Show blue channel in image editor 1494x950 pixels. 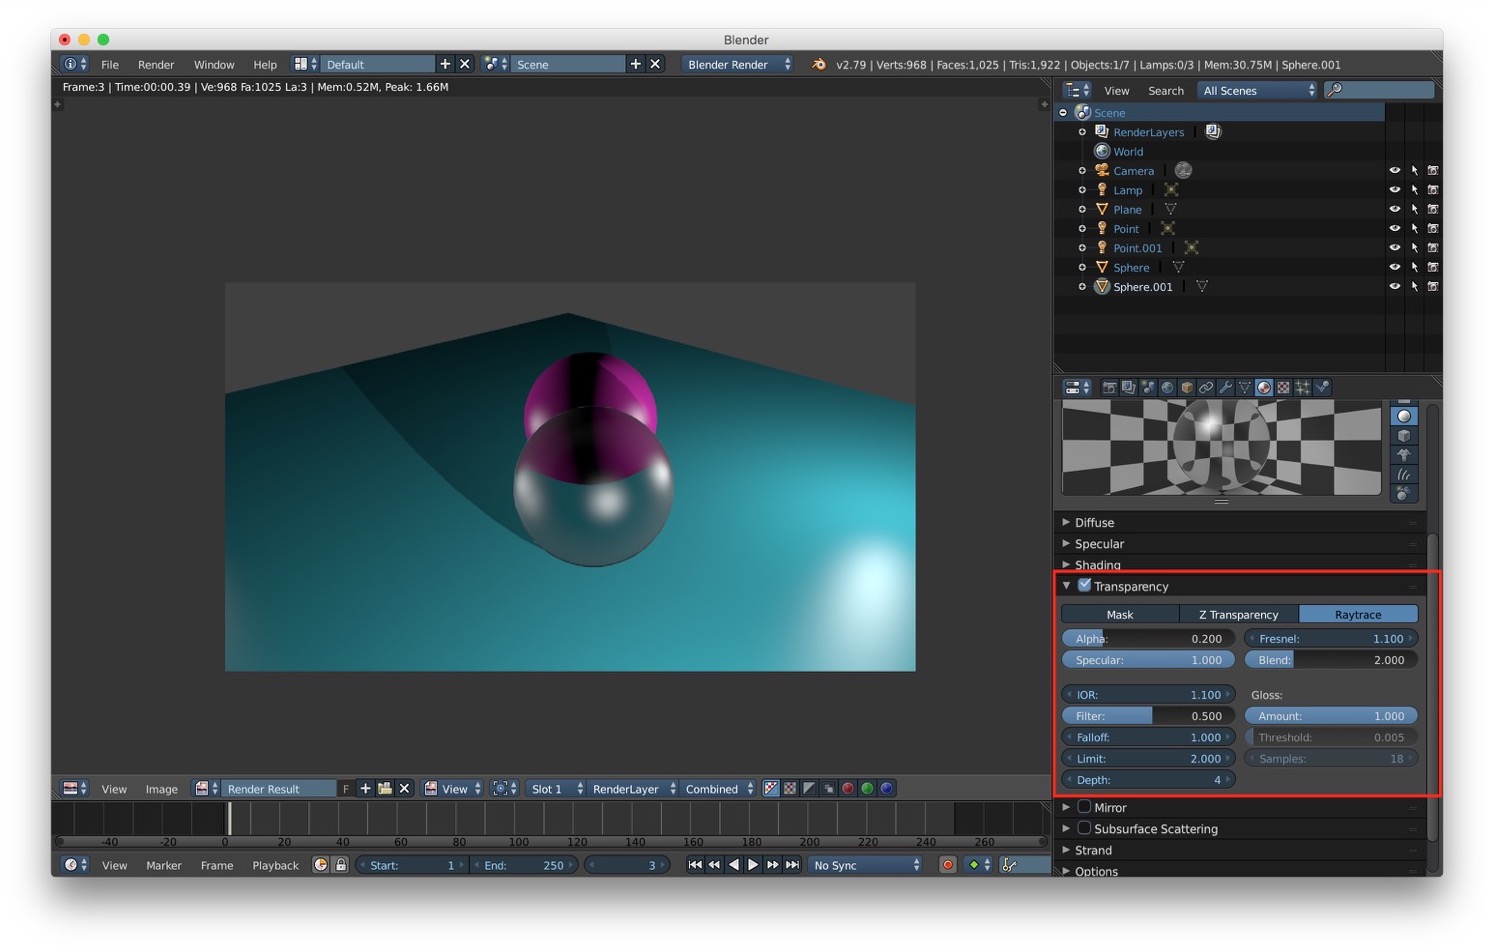(886, 788)
